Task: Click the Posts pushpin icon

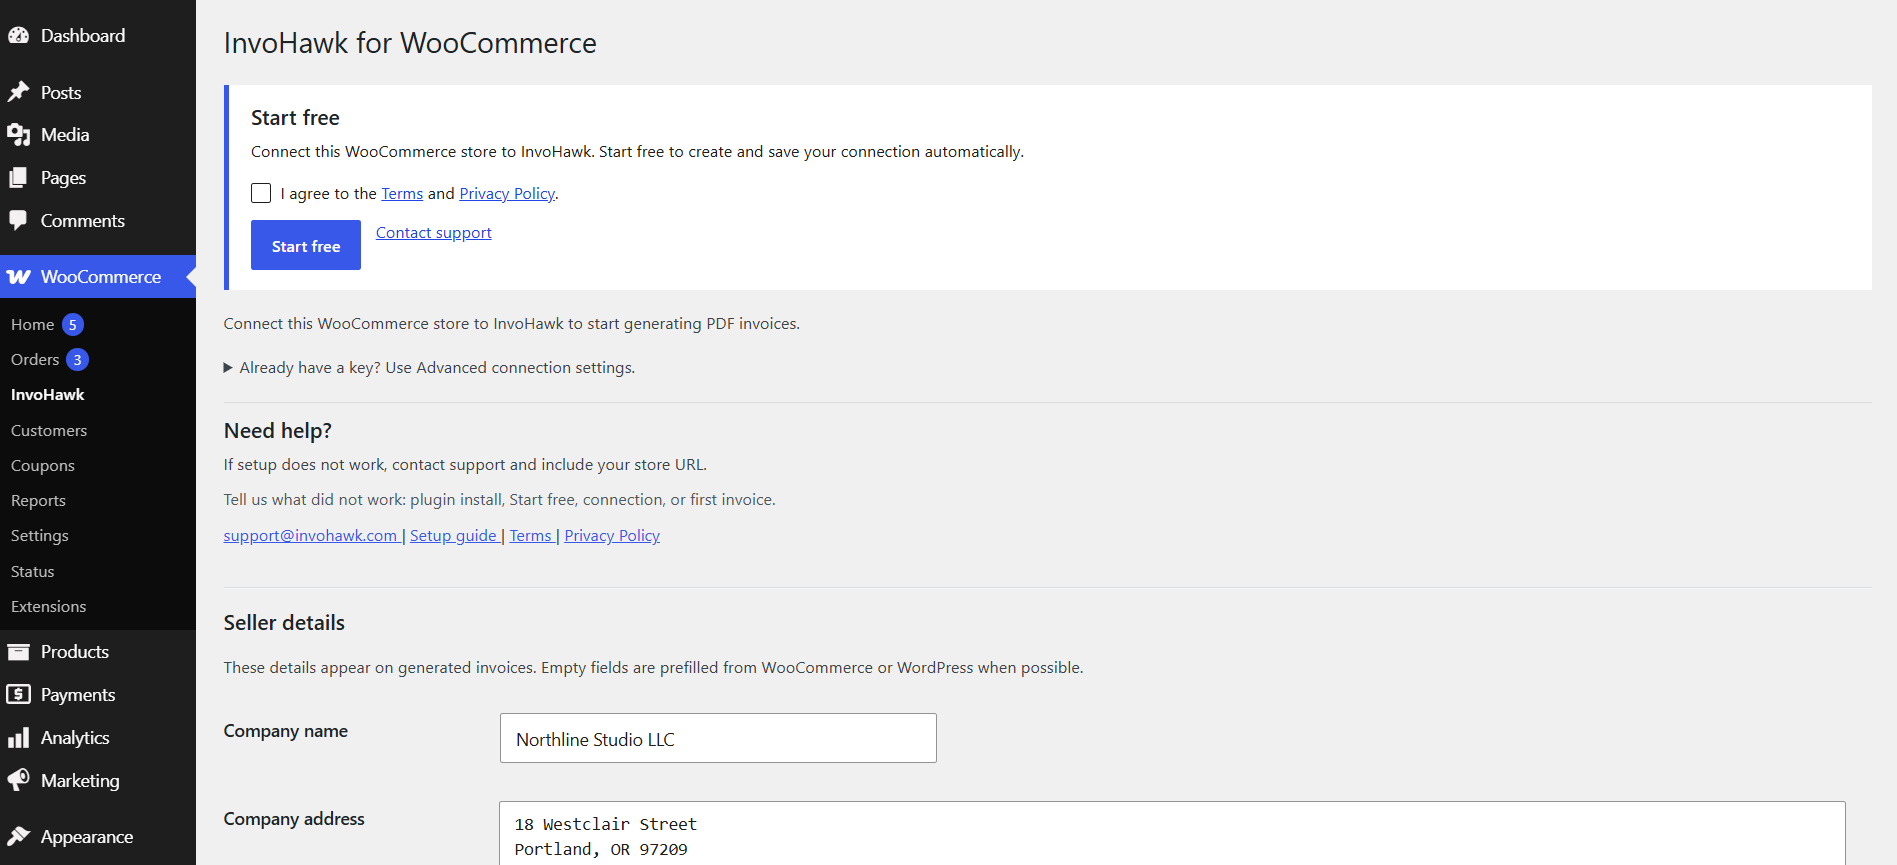Action: pyautogui.click(x=18, y=92)
